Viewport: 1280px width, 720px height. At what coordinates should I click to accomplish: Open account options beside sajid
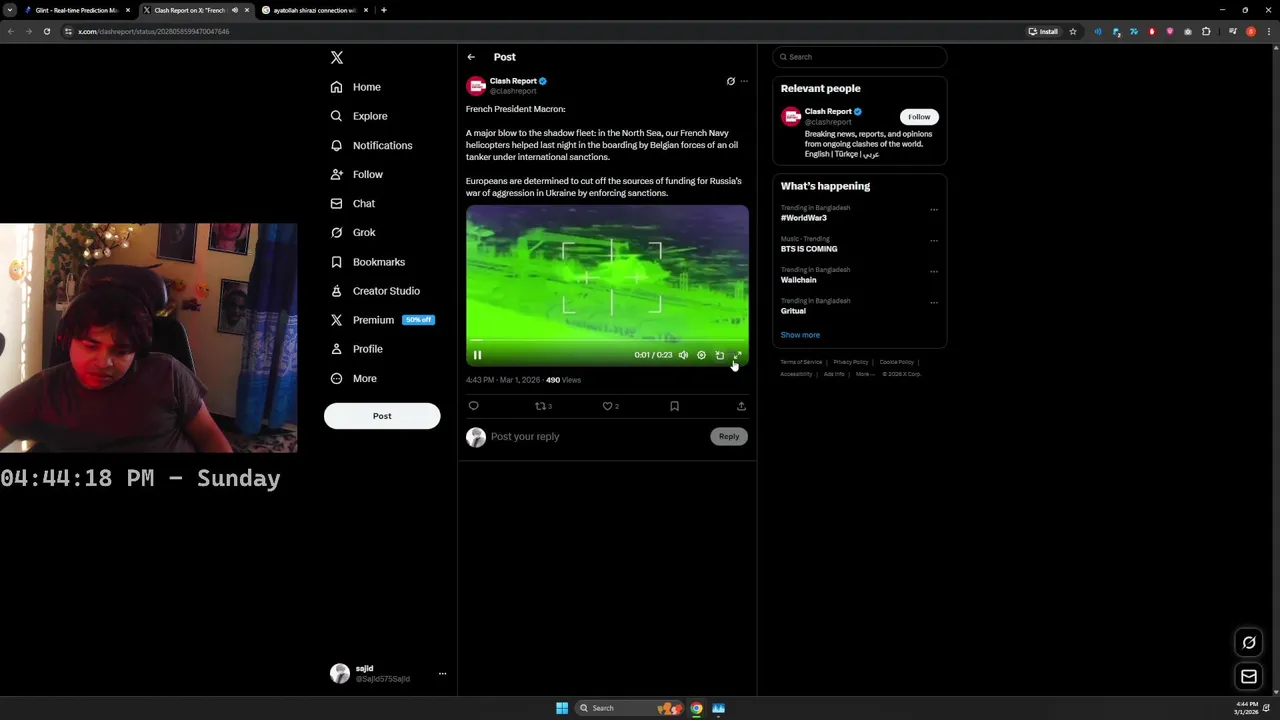(442, 674)
